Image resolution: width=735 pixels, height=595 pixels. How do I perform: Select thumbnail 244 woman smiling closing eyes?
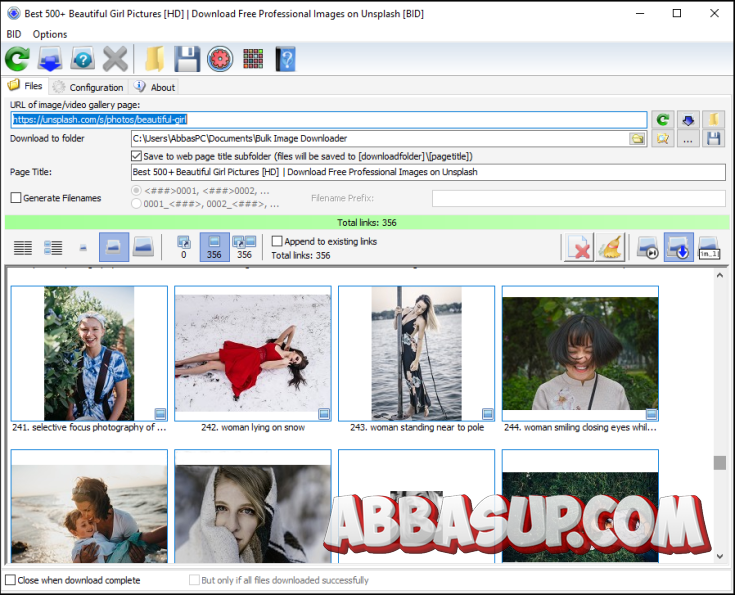(x=580, y=354)
